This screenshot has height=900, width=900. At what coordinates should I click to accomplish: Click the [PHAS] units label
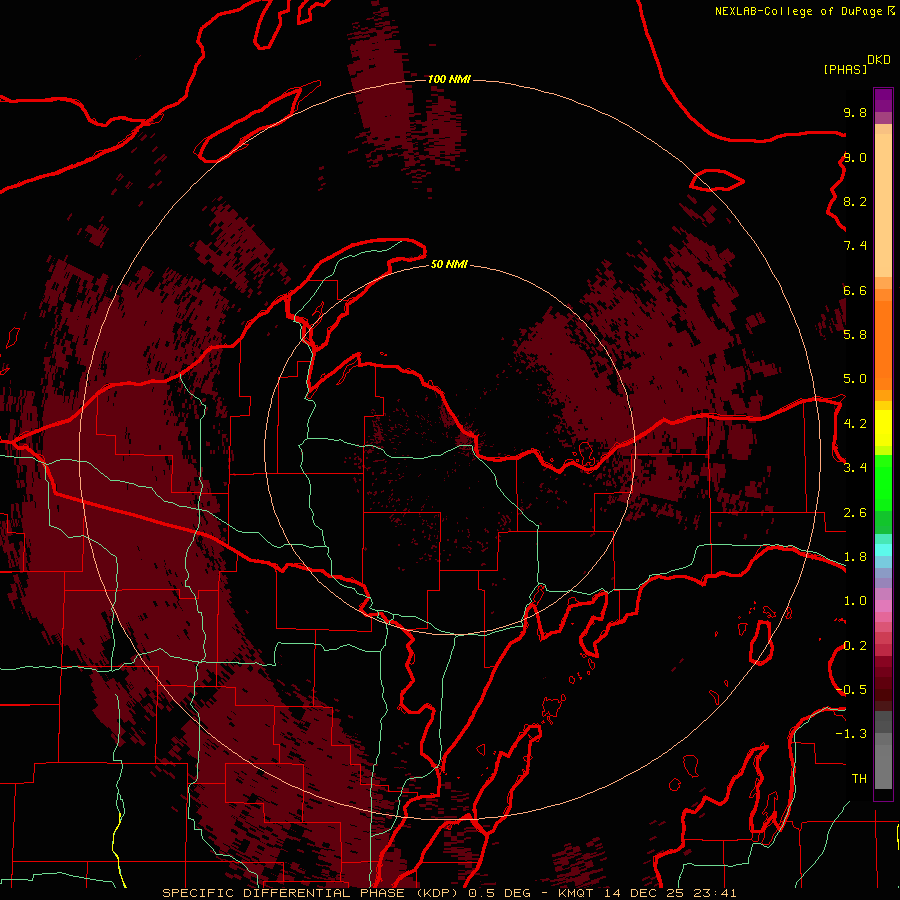[845, 69]
